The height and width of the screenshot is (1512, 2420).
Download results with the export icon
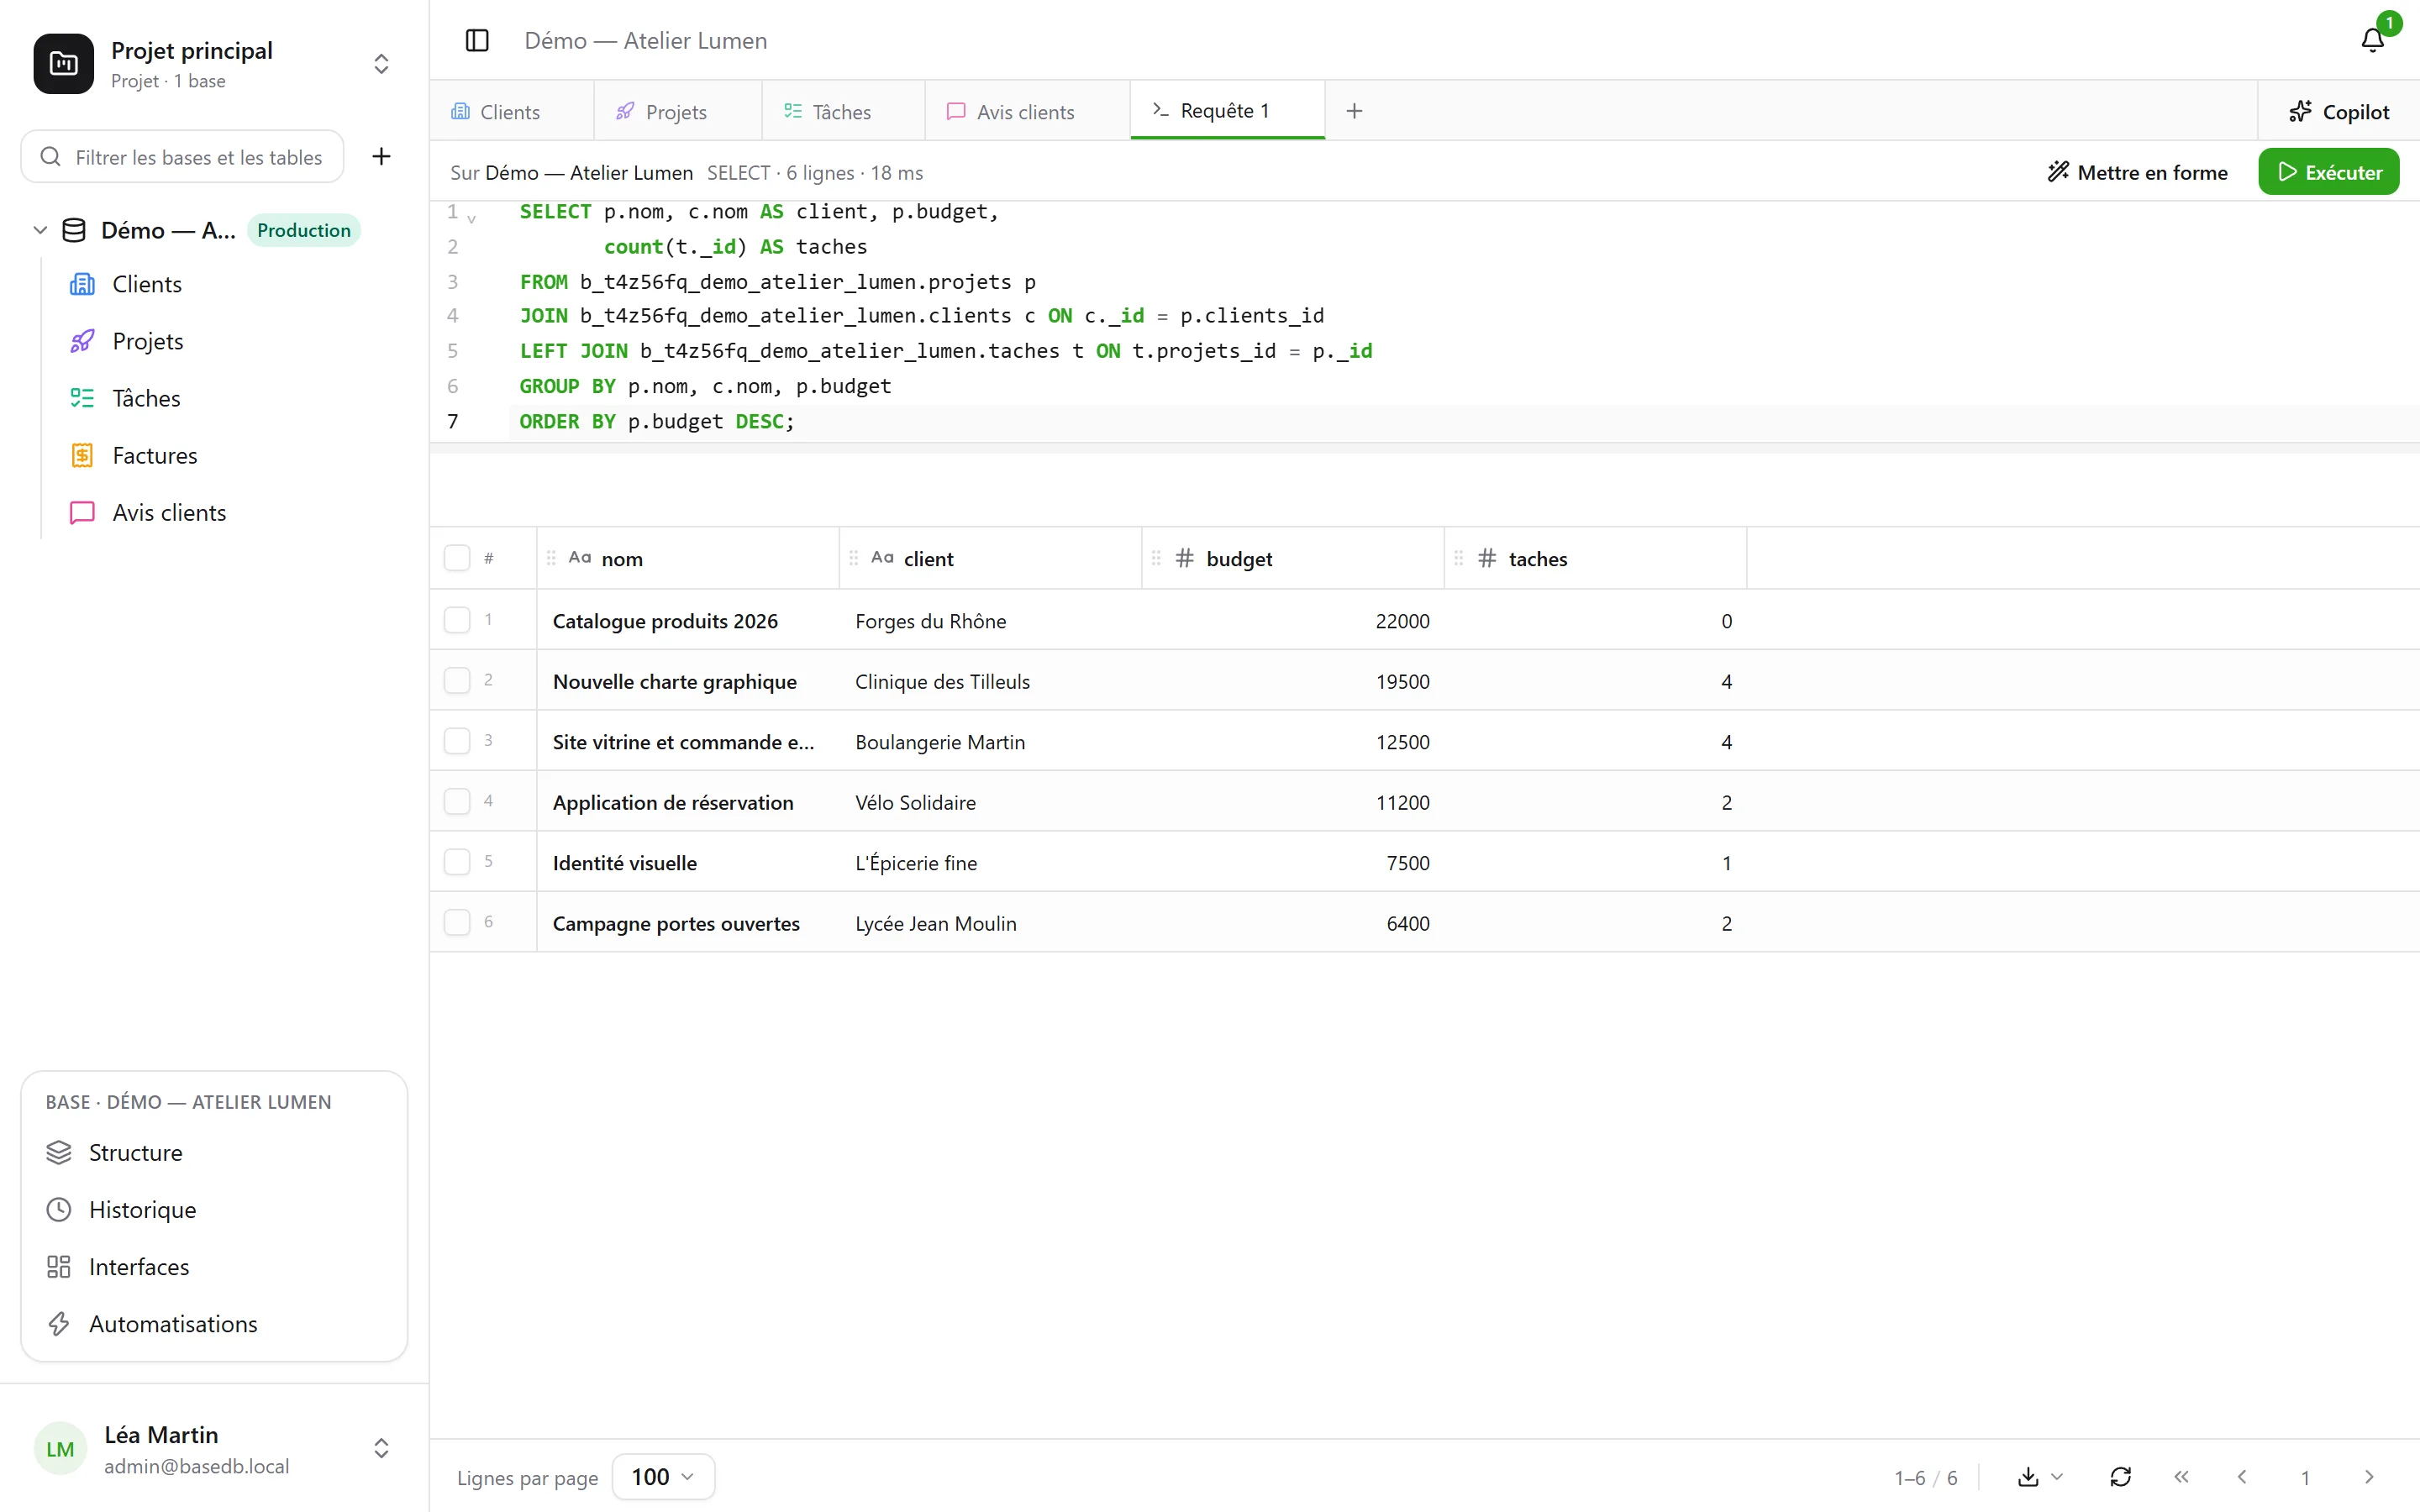pos(2028,1476)
